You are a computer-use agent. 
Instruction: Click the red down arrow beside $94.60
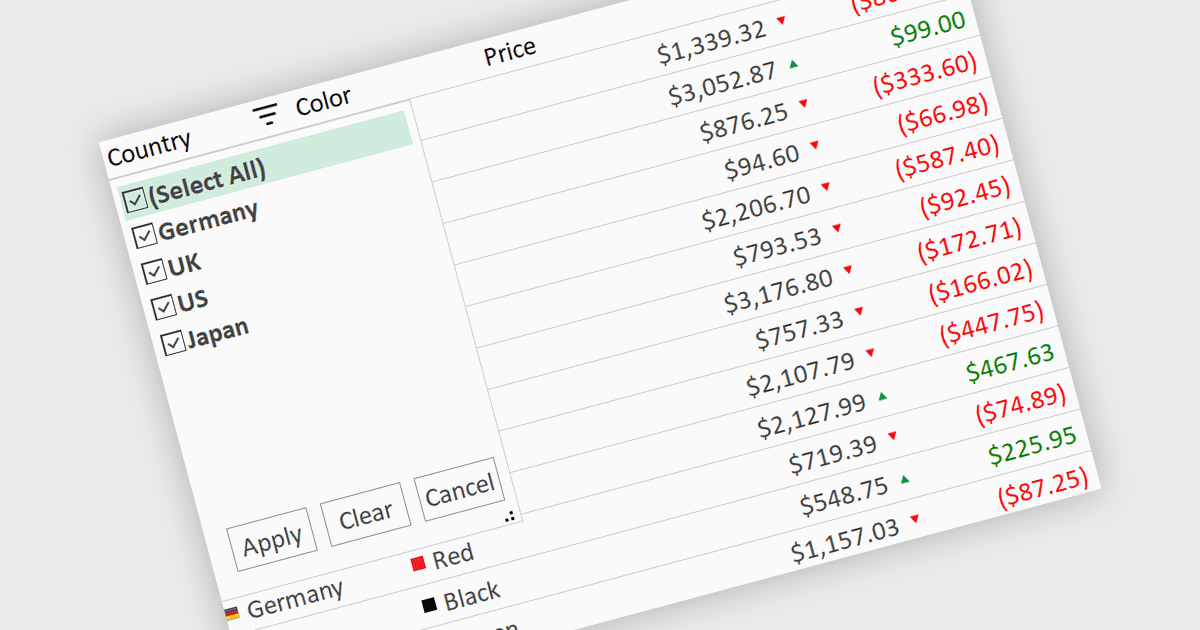(814, 146)
